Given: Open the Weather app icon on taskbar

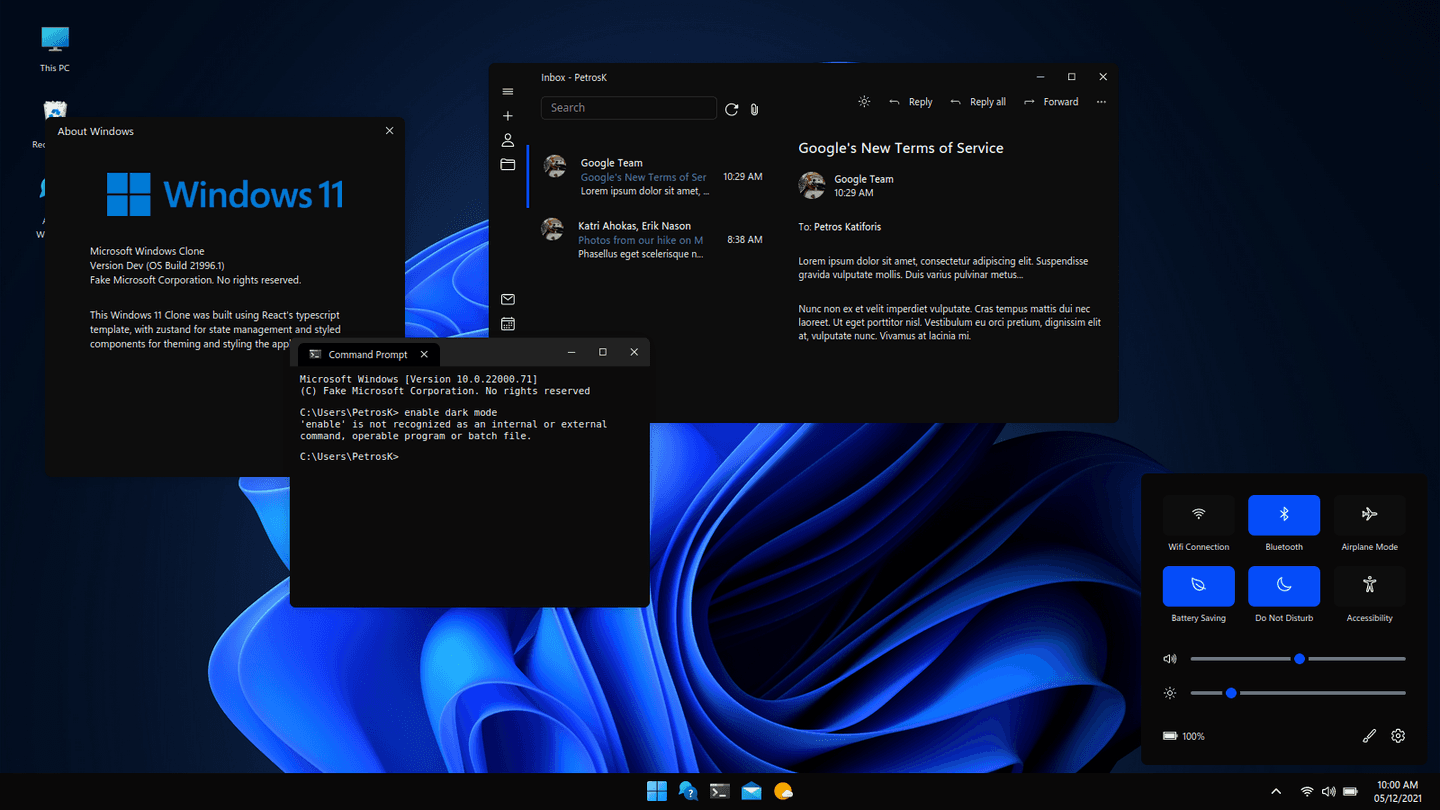Looking at the screenshot, I should (783, 791).
